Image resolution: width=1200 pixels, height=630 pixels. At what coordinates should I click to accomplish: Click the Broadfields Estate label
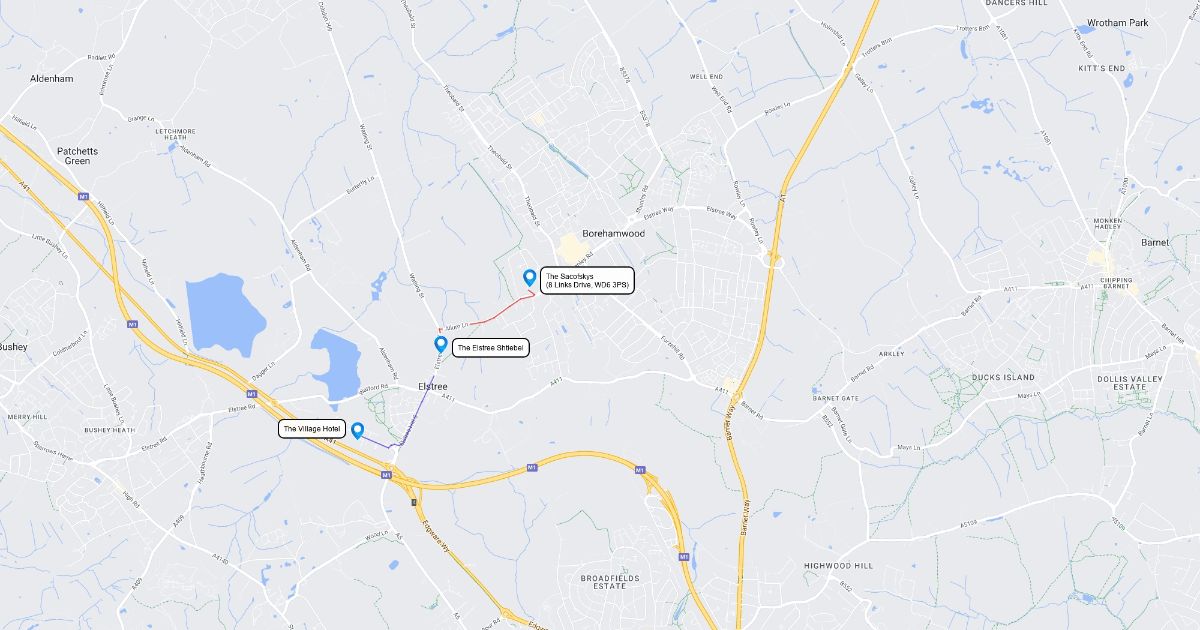(609, 581)
